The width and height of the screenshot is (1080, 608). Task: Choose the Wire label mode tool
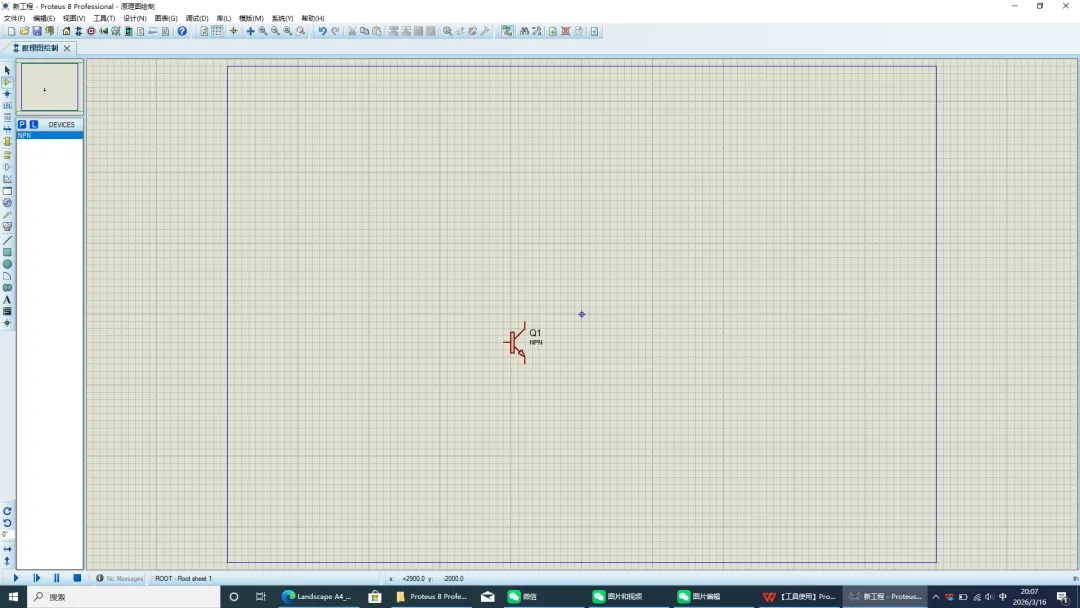tap(8, 106)
